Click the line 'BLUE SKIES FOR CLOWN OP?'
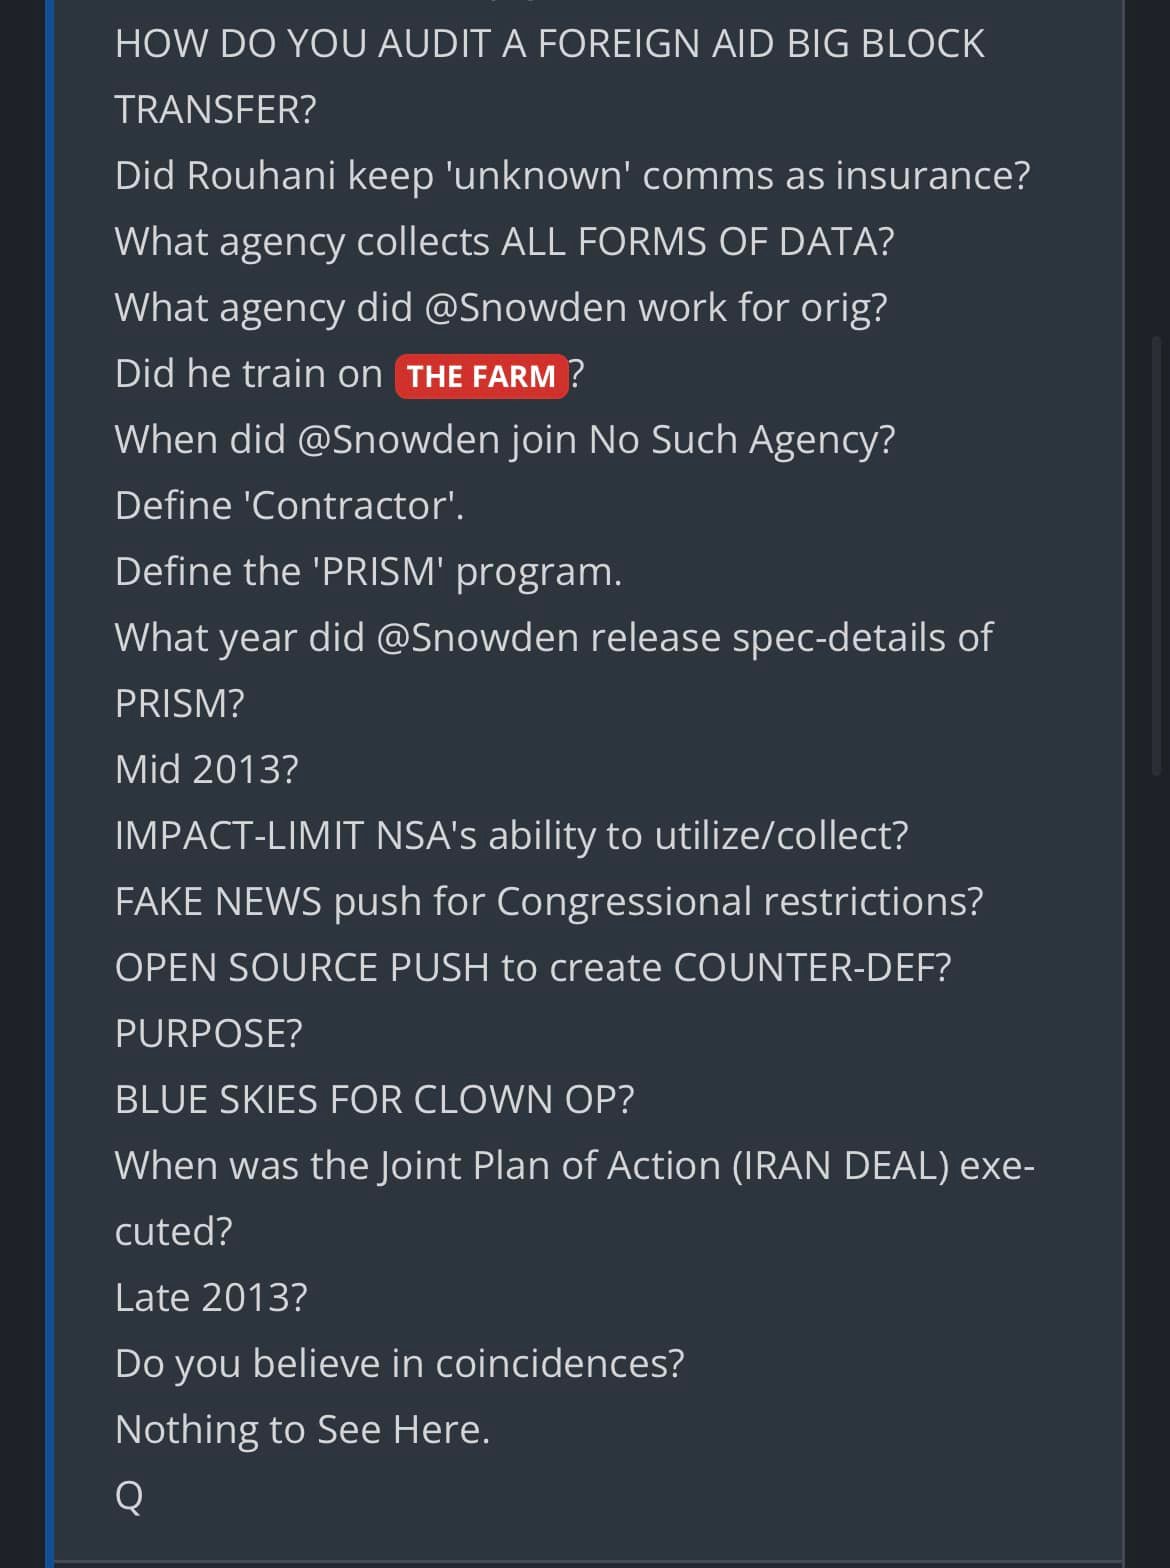 pos(375,1099)
